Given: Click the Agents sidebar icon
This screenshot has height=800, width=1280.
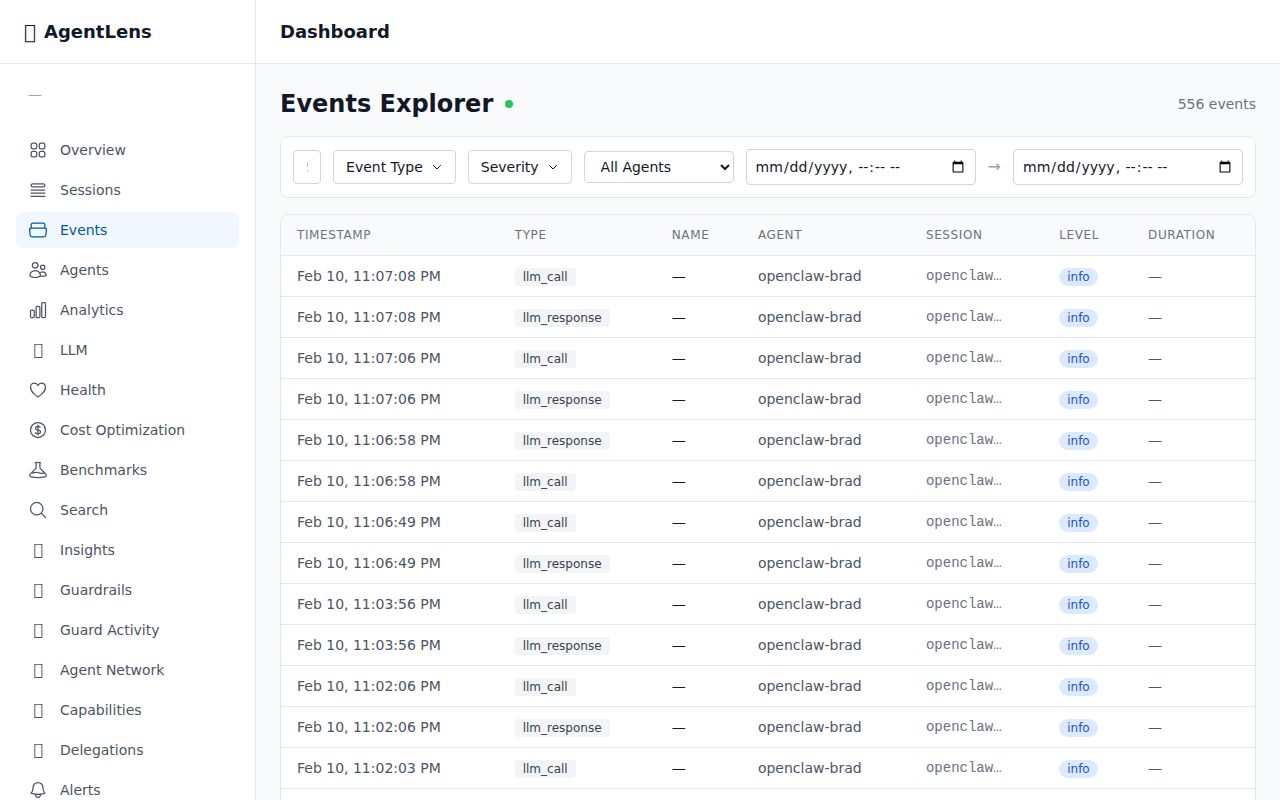Looking at the screenshot, I should [38, 269].
